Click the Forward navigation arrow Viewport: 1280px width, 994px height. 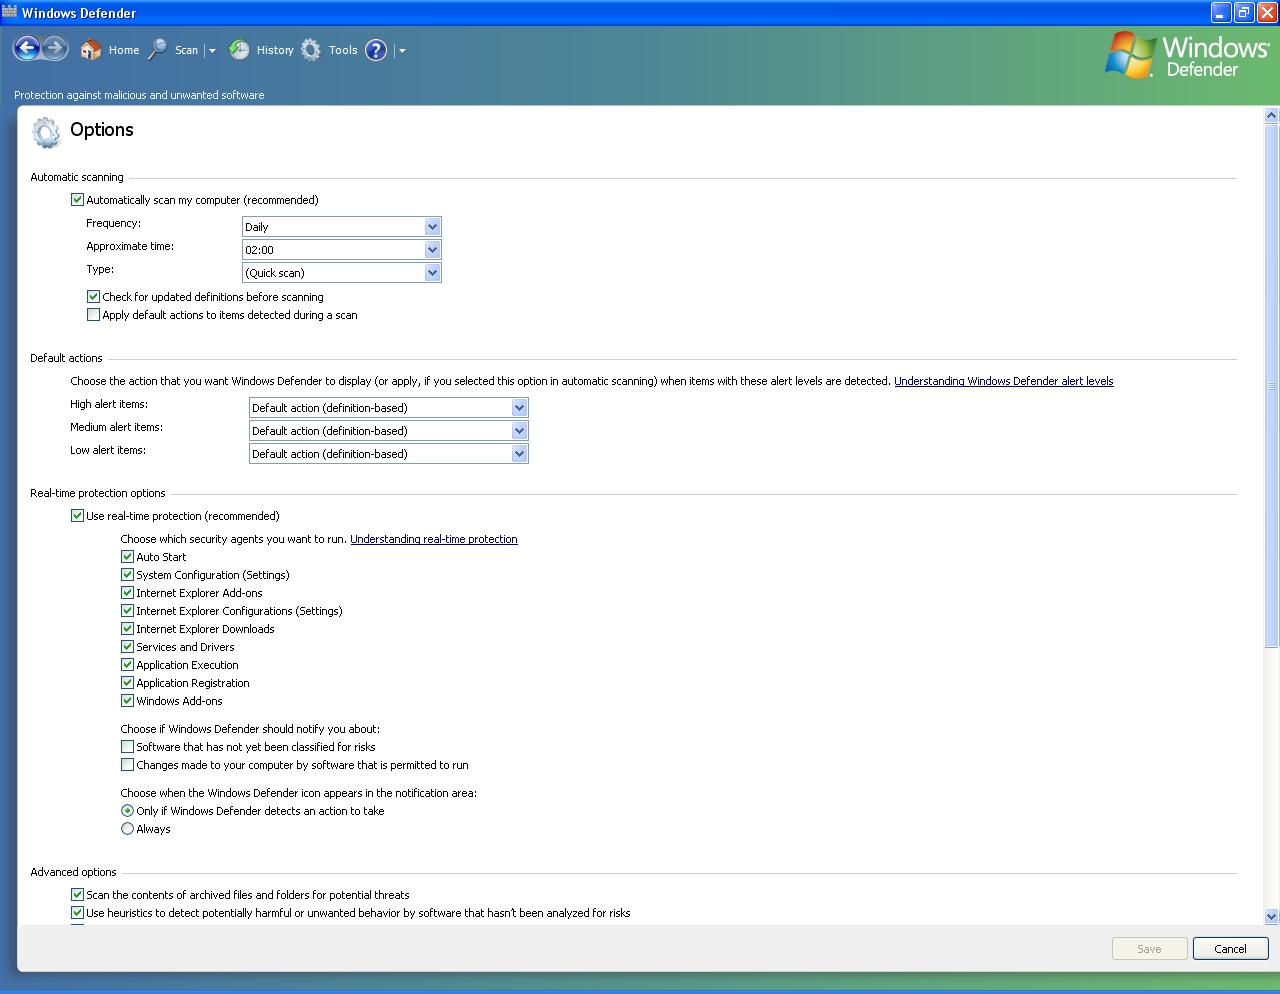click(55, 49)
